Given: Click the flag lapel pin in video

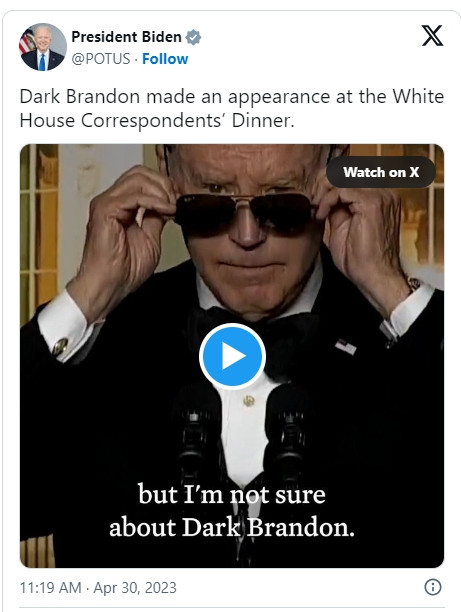Looking at the screenshot, I should (345, 346).
